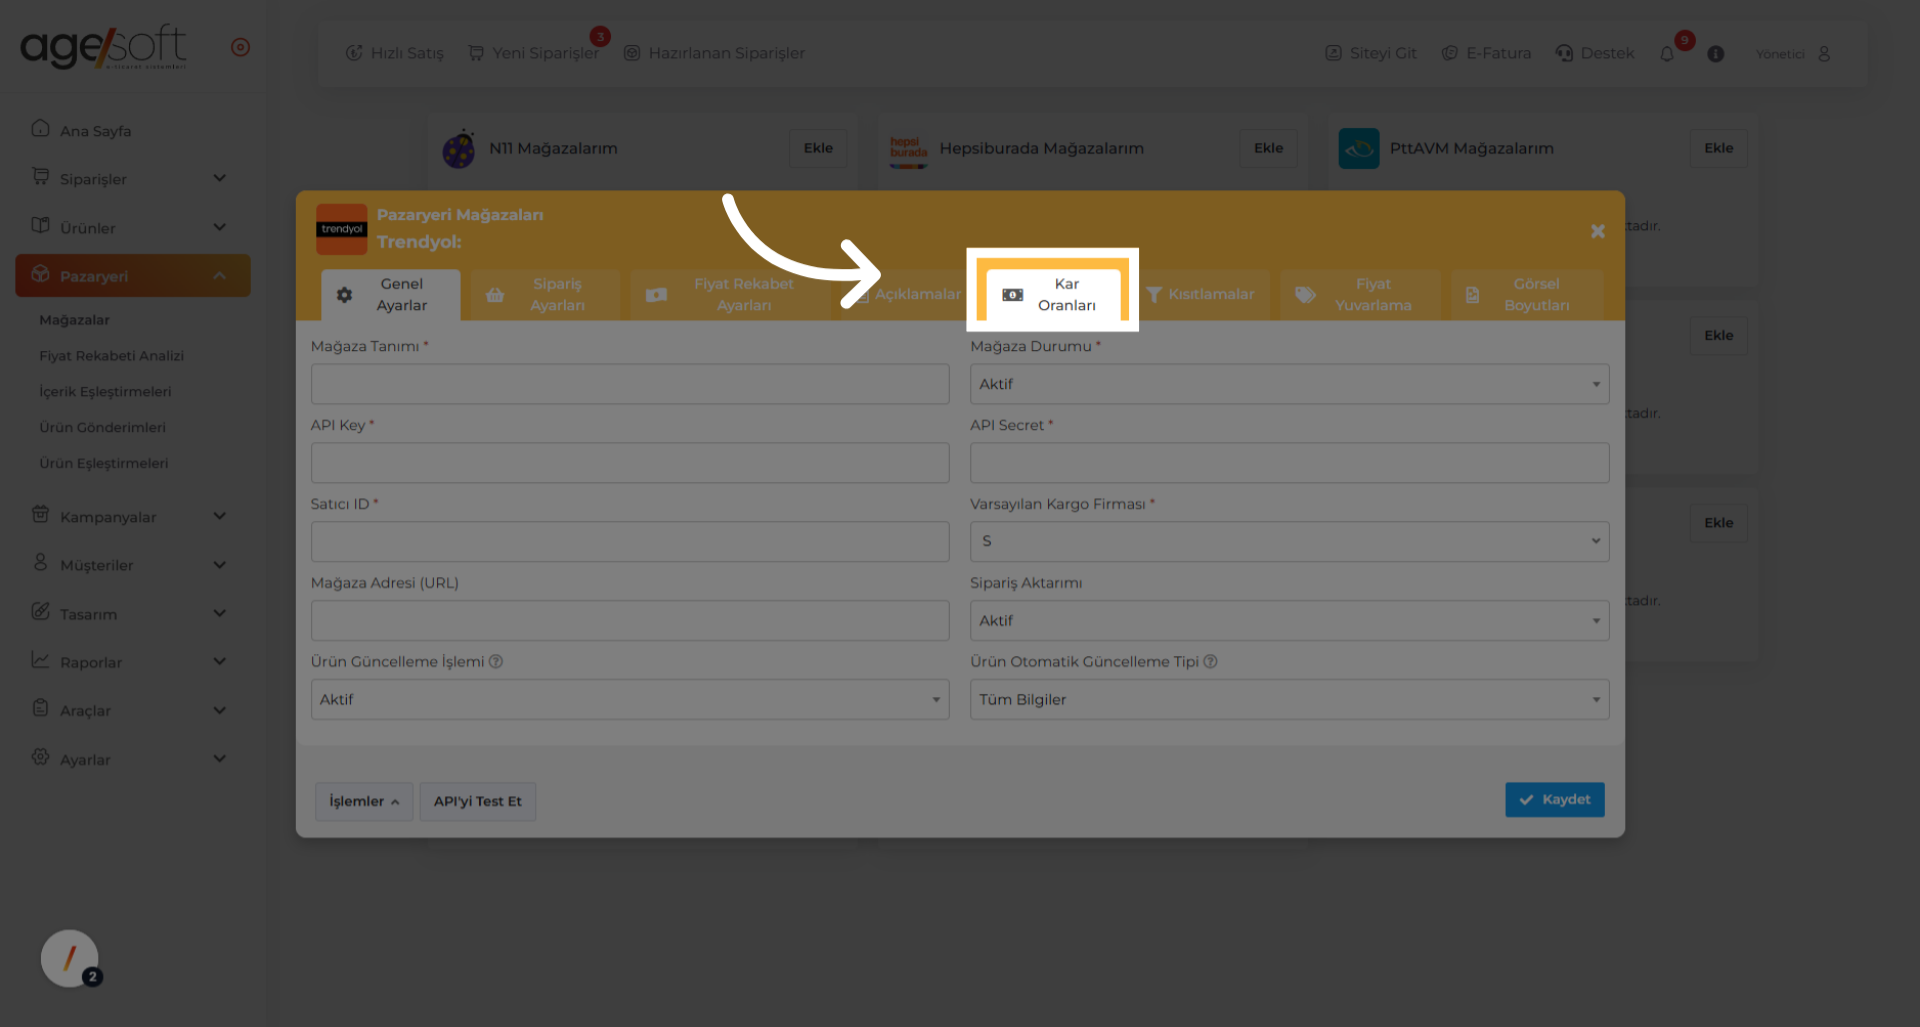This screenshot has height=1027, width=1920.
Task: Open Mağaza Durumu dropdown
Action: [1289, 384]
